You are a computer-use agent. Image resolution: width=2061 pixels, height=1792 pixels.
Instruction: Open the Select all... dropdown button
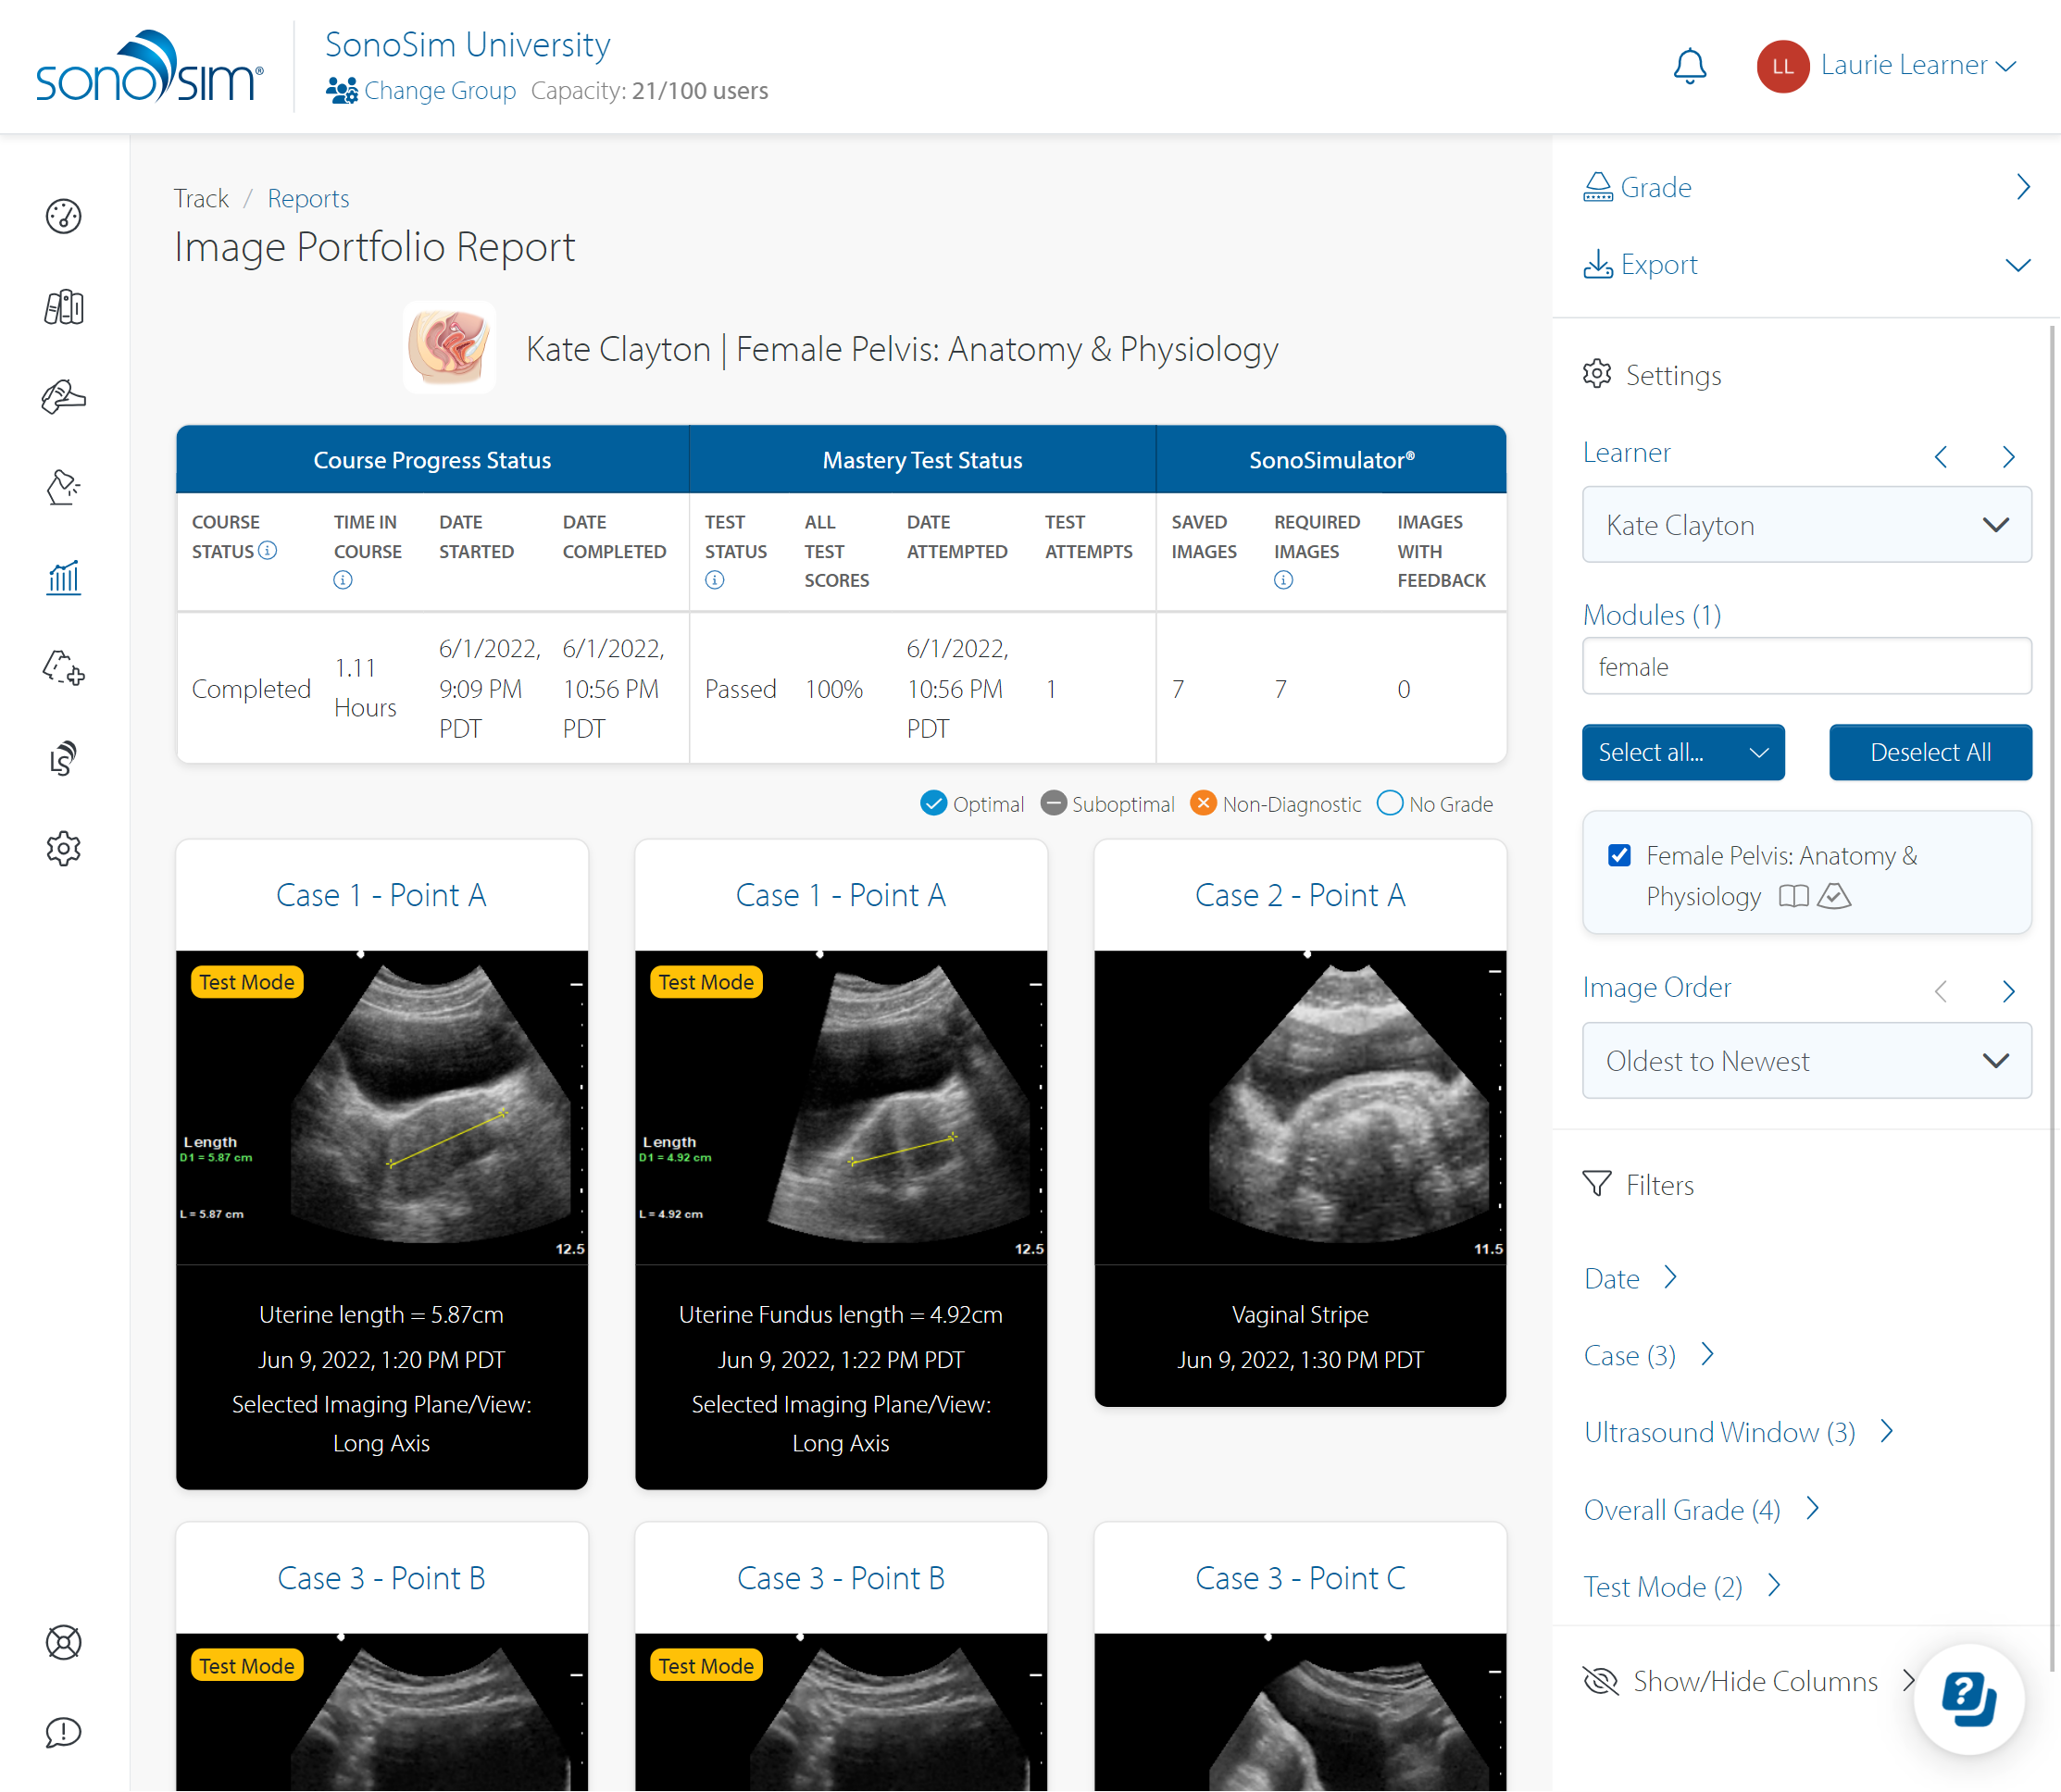[1683, 752]
